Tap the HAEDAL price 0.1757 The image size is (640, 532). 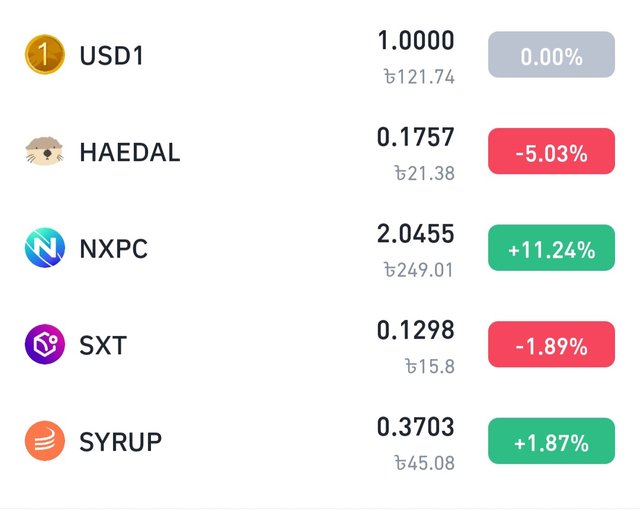coord(416,137)
